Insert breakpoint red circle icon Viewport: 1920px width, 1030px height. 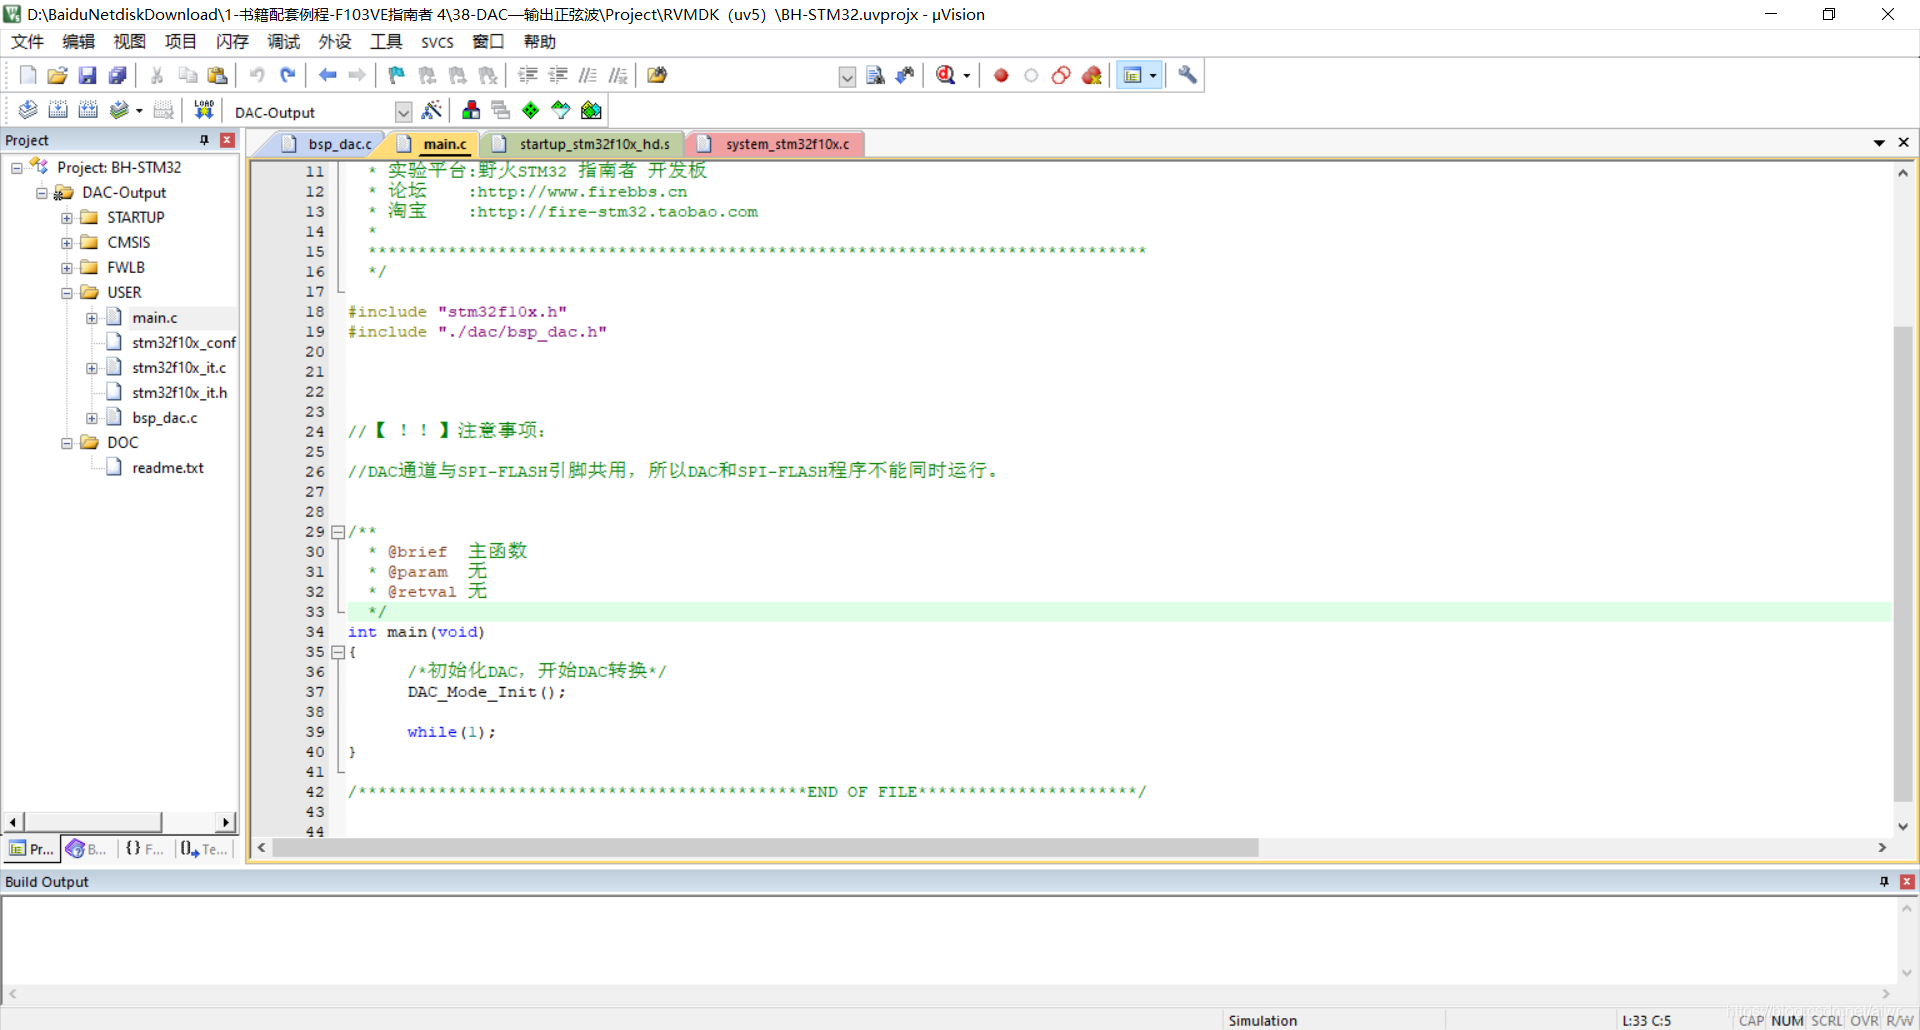[x=1001, y=75]
